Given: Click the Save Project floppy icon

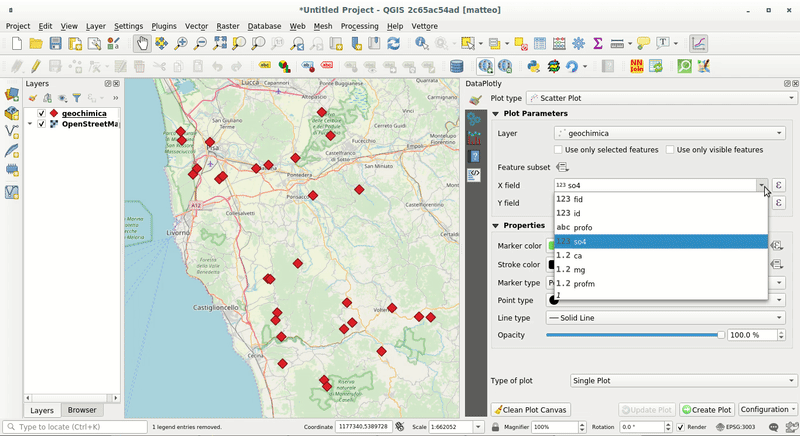Looking at the screenshot, I should click(x=55, y=44).
